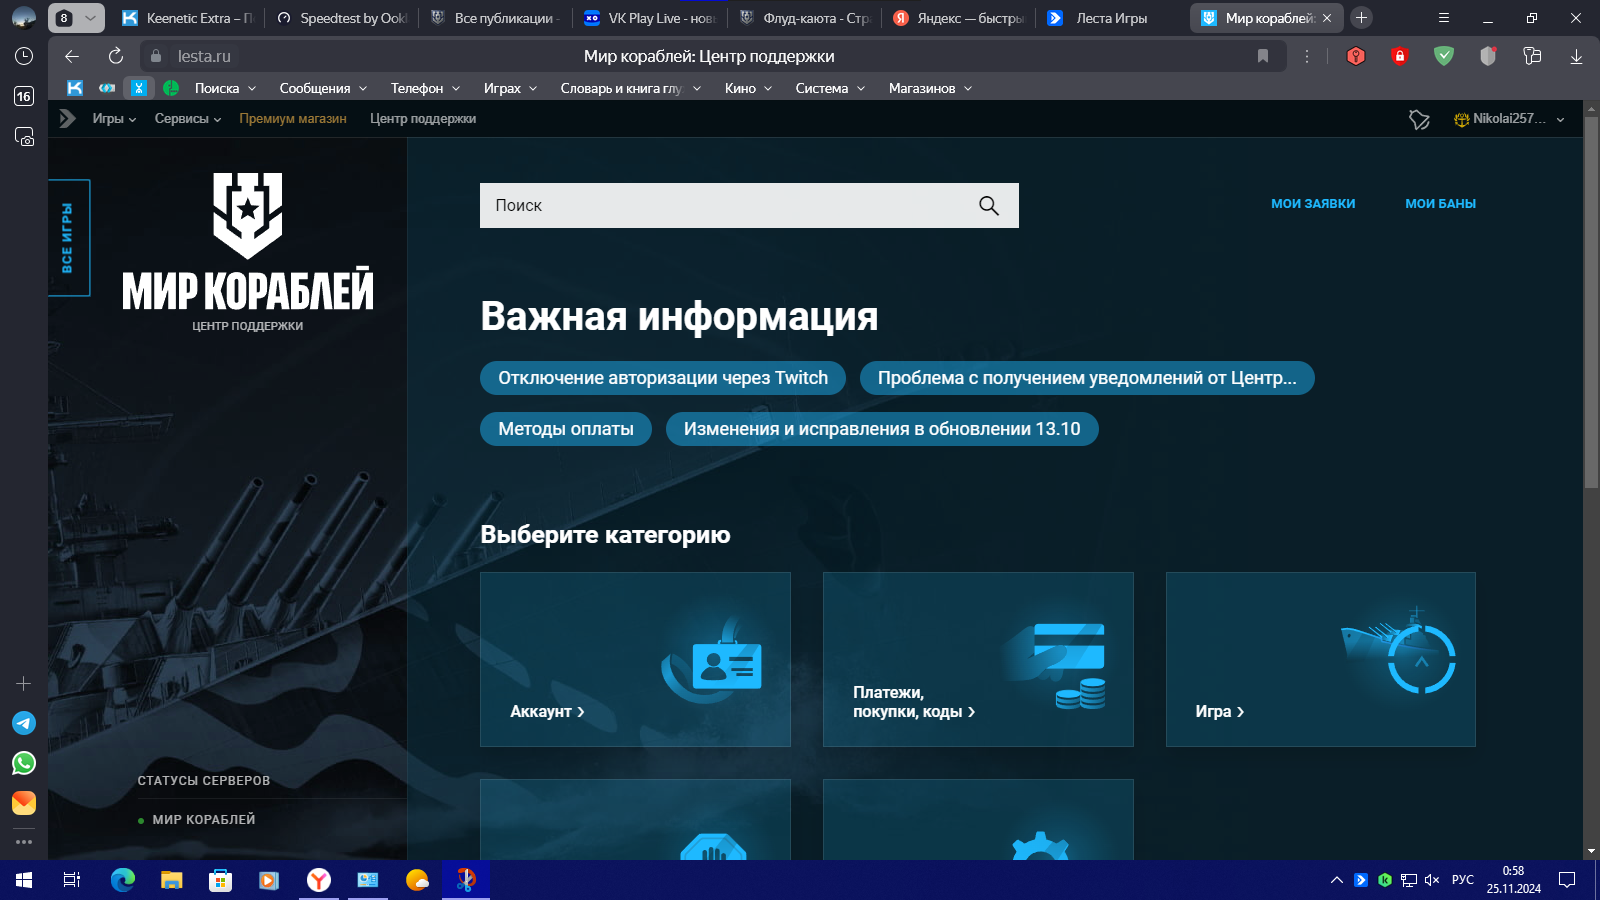Click the search magnifier icon
Image resolution: width=1600 pixels, height=900 pixels.
point(989,205)
